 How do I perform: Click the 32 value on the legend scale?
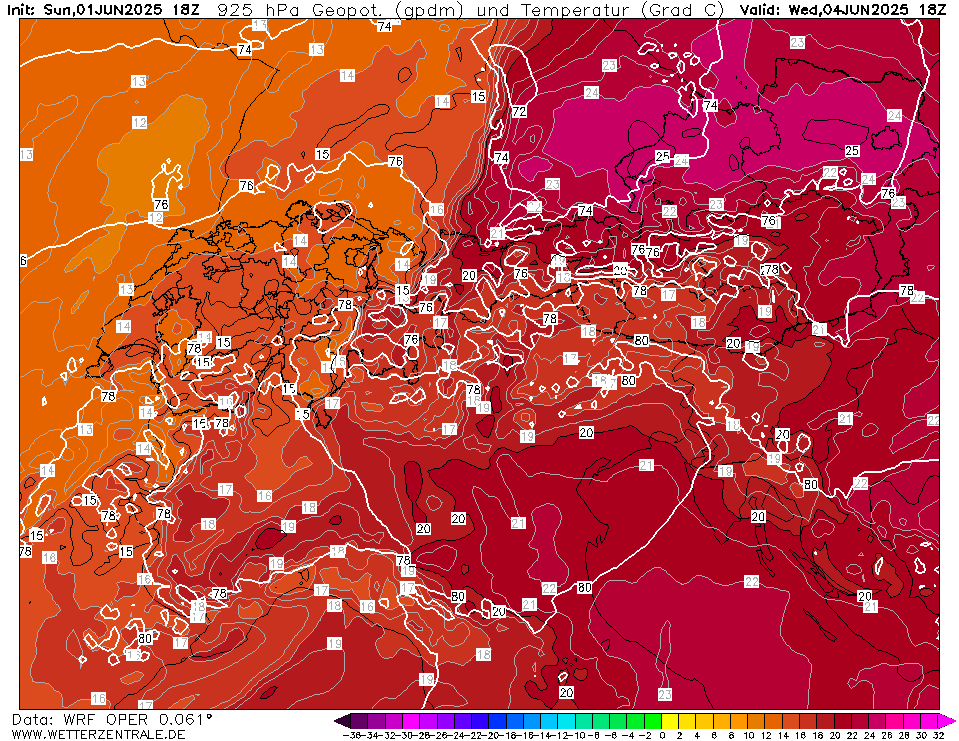(938, 735)
